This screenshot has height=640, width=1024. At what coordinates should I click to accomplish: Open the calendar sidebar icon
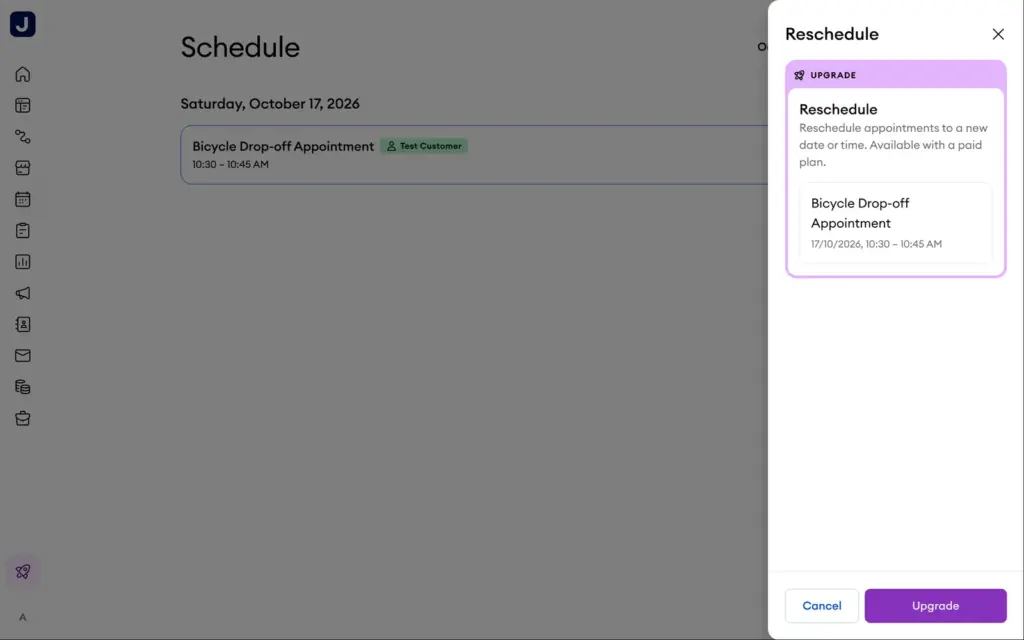click(23, 199)
